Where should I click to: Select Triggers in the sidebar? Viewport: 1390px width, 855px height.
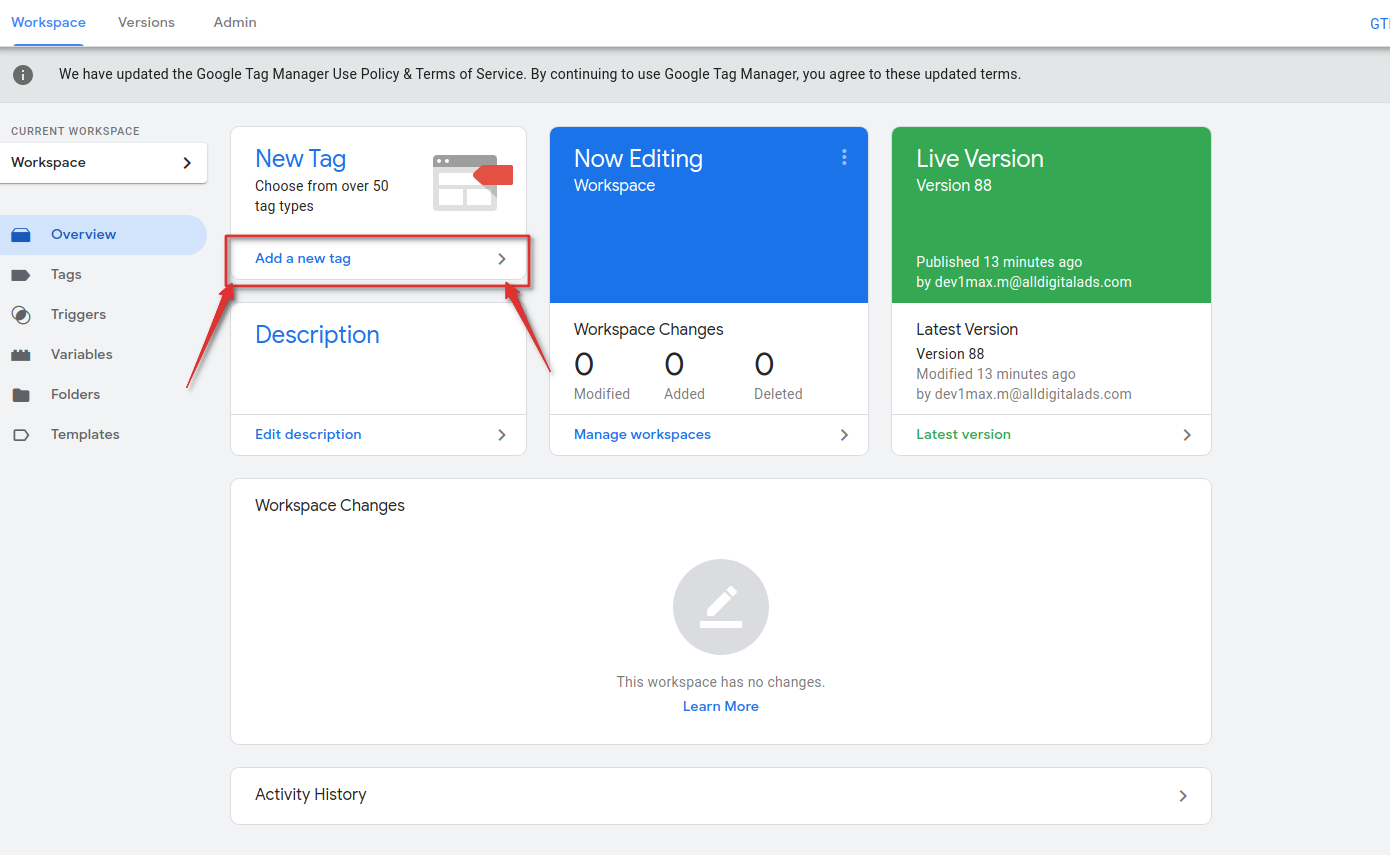pos(103,315)
